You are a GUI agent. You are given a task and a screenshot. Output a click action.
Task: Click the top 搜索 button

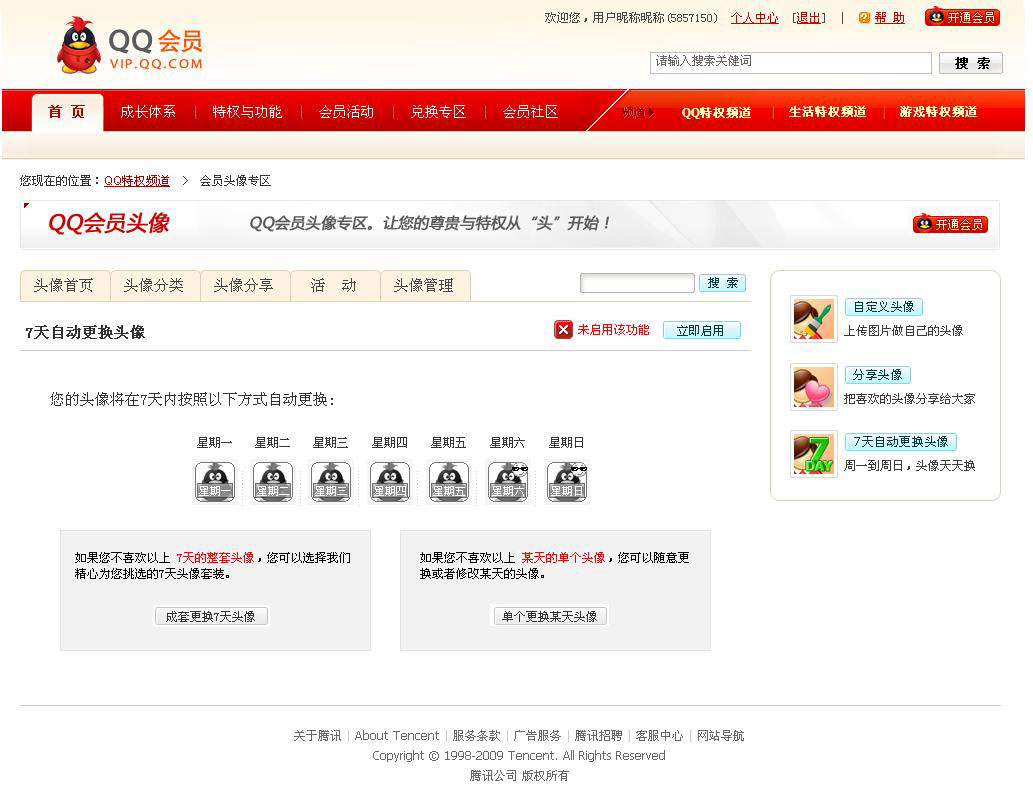click(971, 63)
